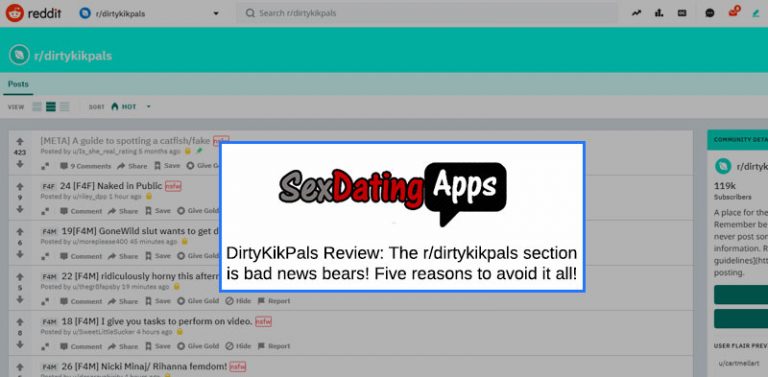
Task: Upvote the [META] catfish guide post
Action: [x=20, y=141]
